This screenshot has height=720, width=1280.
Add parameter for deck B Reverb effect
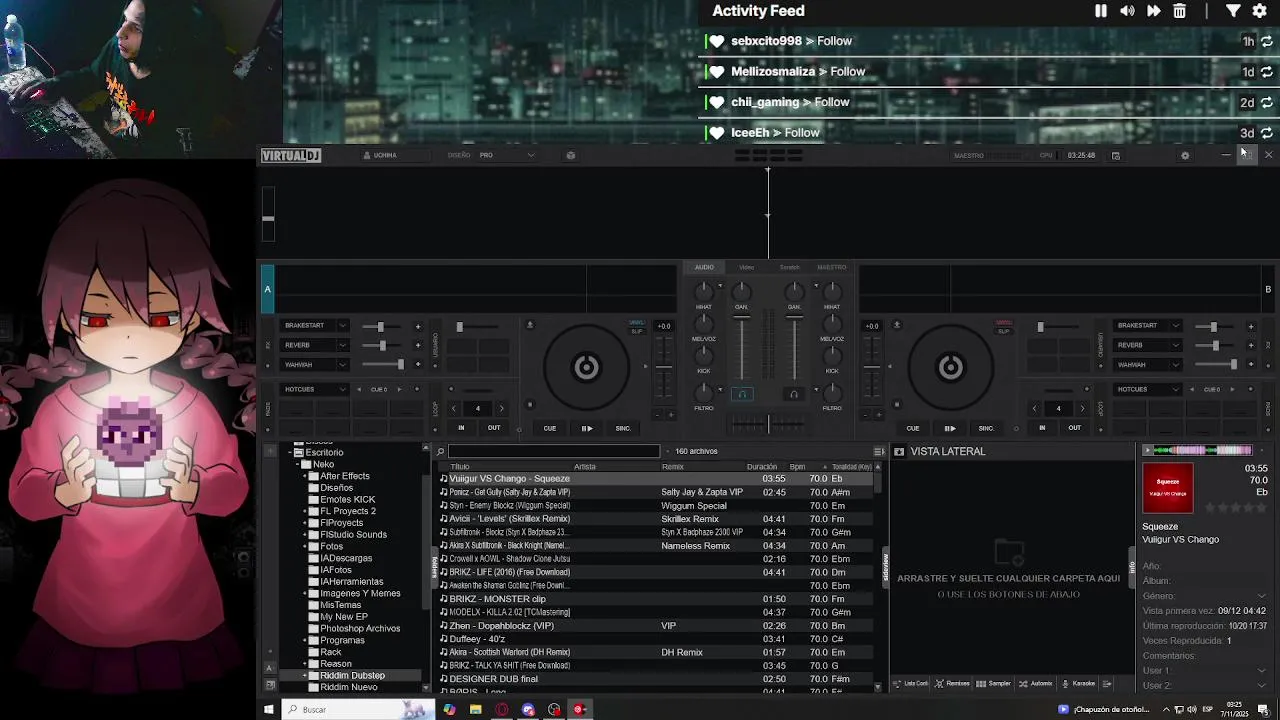pos(1250,345)
